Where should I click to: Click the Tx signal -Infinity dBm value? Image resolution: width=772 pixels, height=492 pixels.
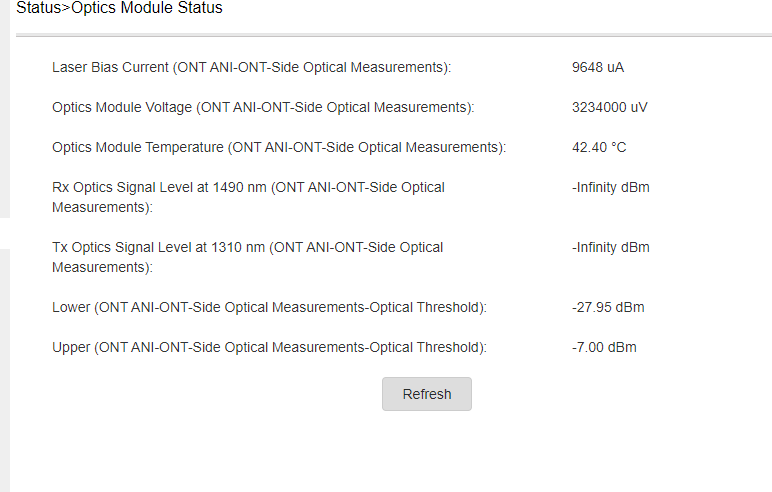[x=610, y=247]
